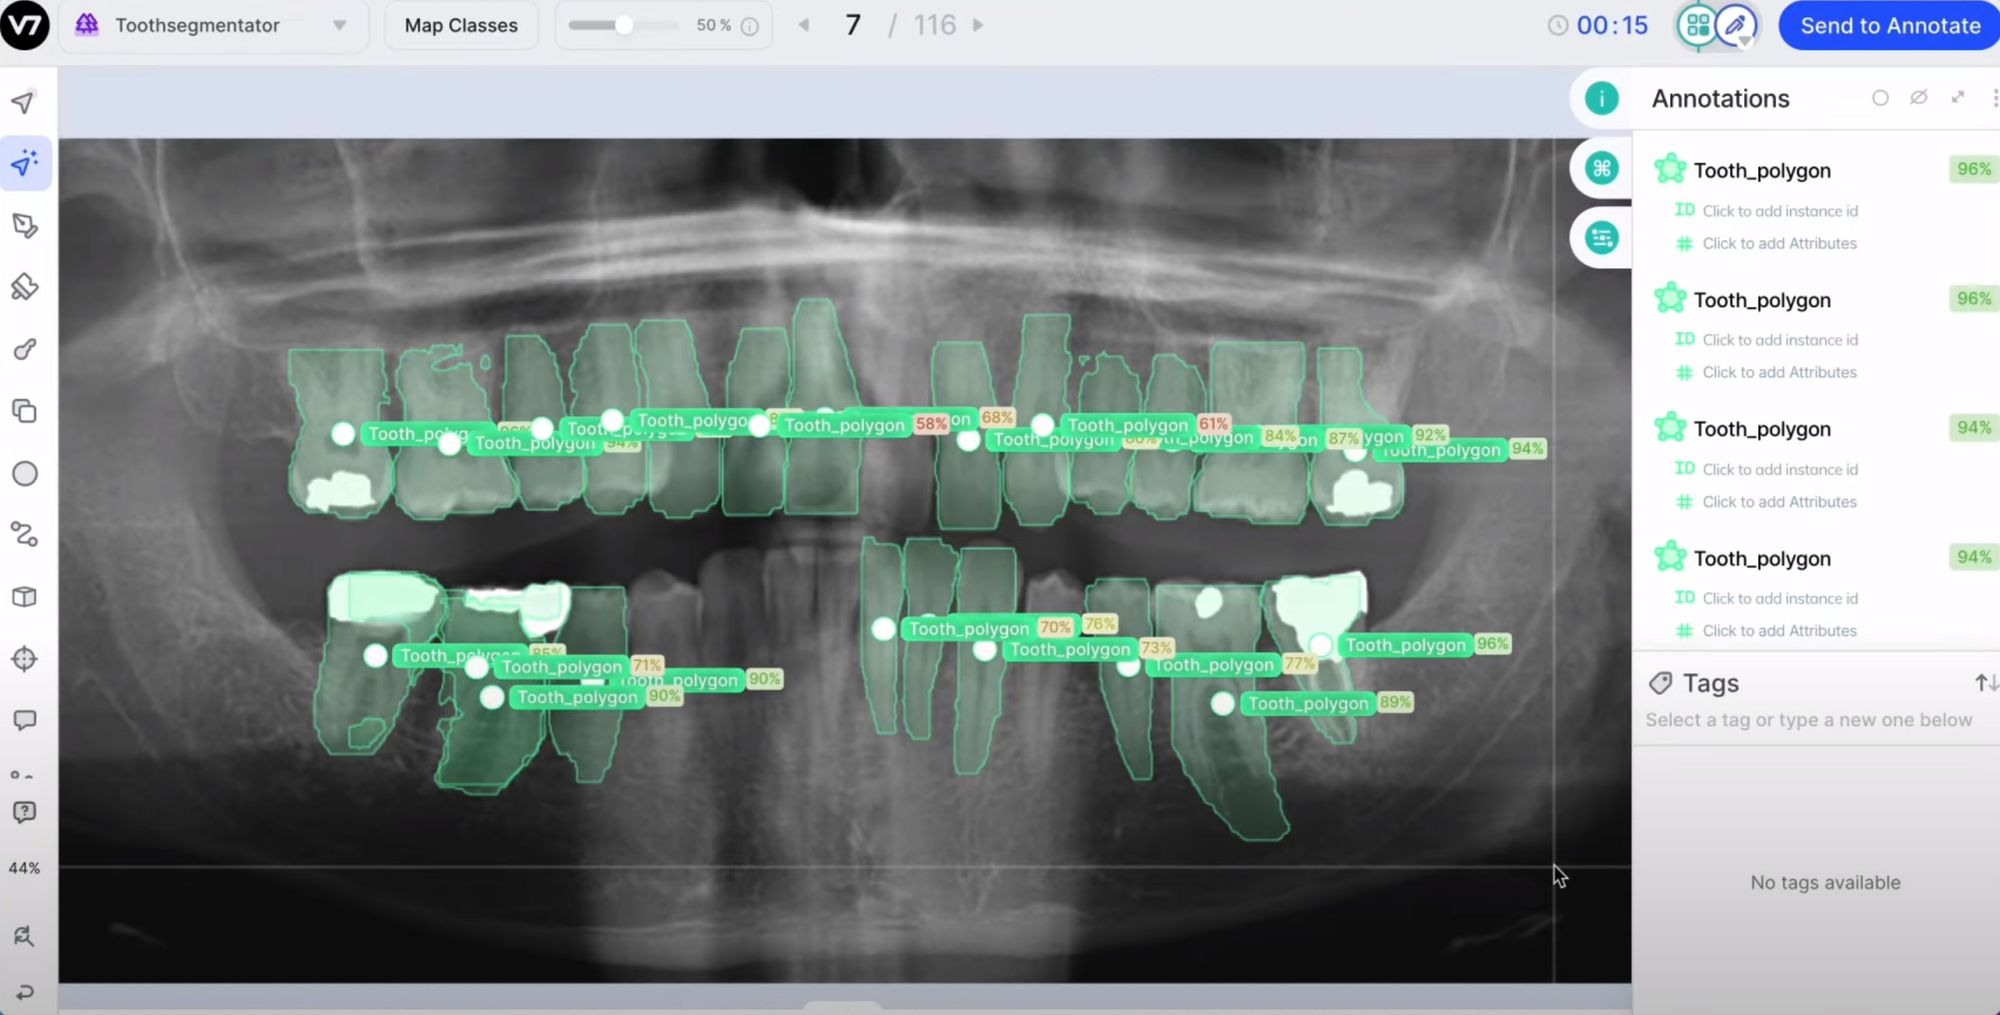The image size is (2000, 1015).
Task: Sort tags using the arrows icon
Action: coord(1986,683)
